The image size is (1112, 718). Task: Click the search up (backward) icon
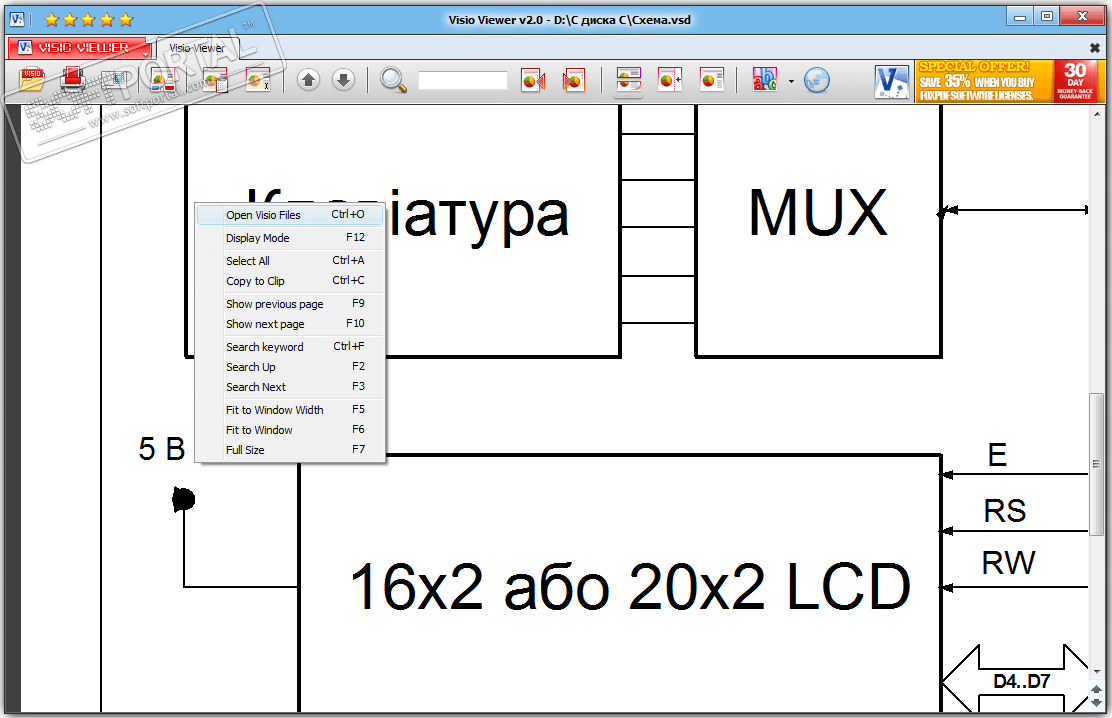(533, 80)
